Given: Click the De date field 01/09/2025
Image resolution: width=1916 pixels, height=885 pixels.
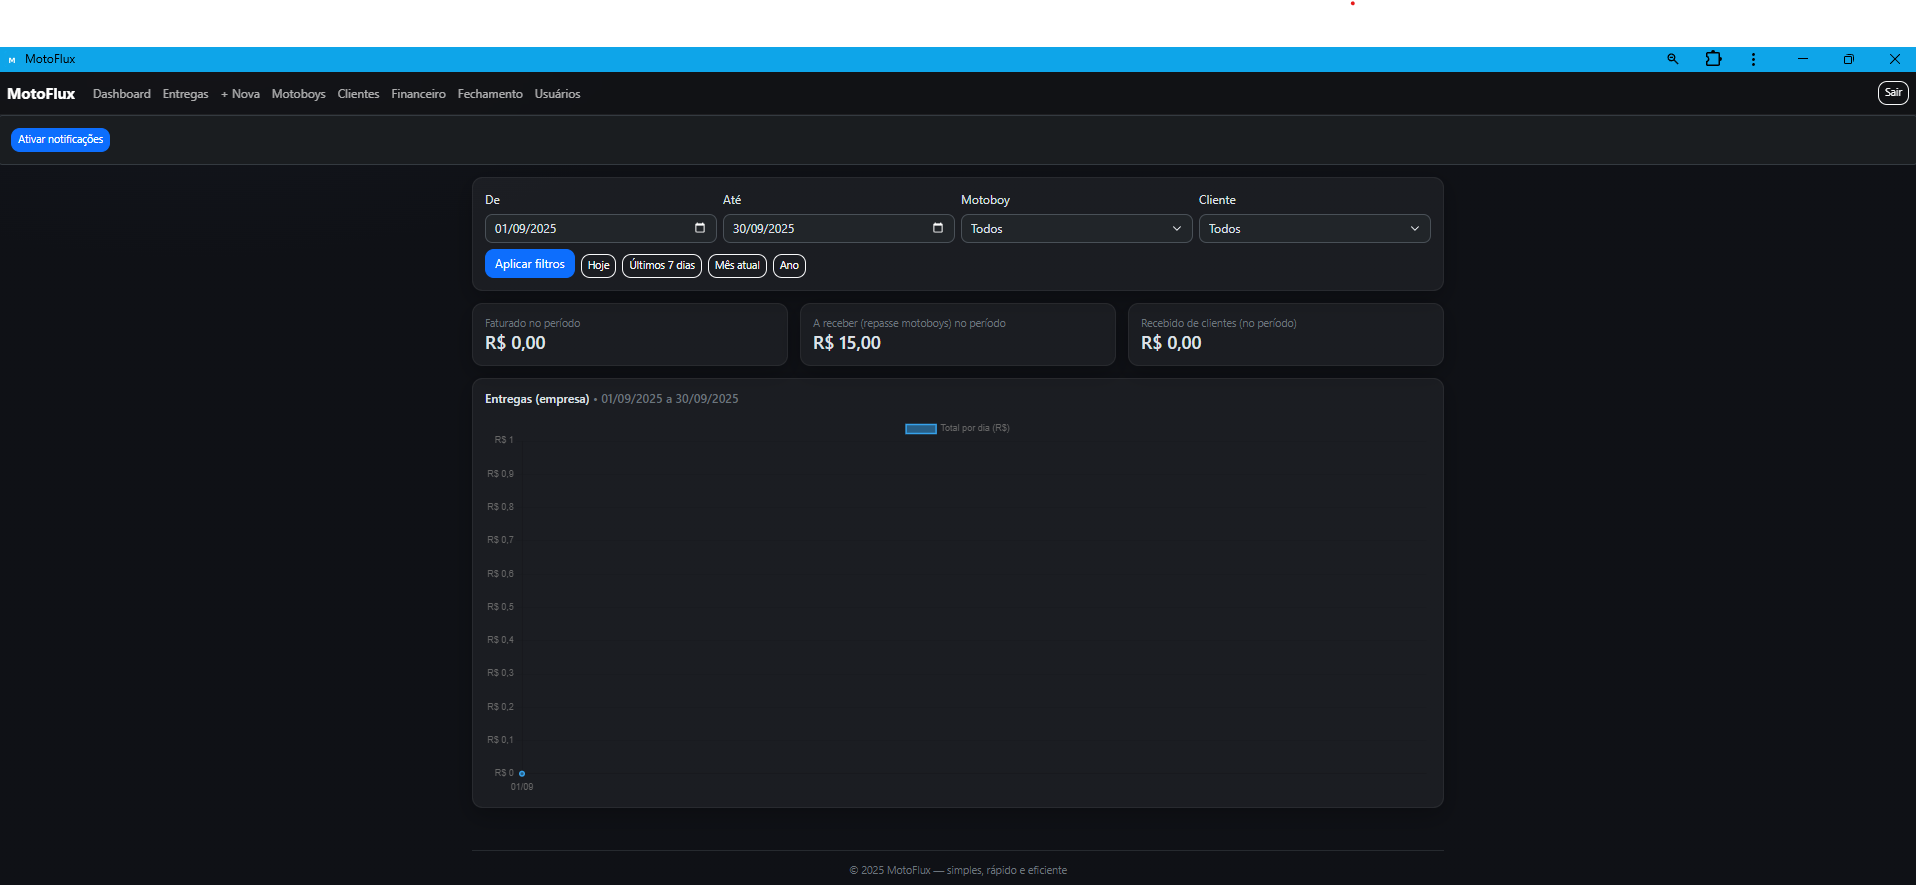Looking at the screenshot, I should tap(600, 229).
